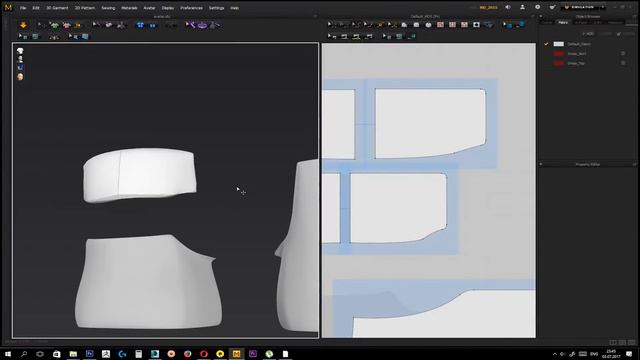Open the Windows notification center

(629, 353)
